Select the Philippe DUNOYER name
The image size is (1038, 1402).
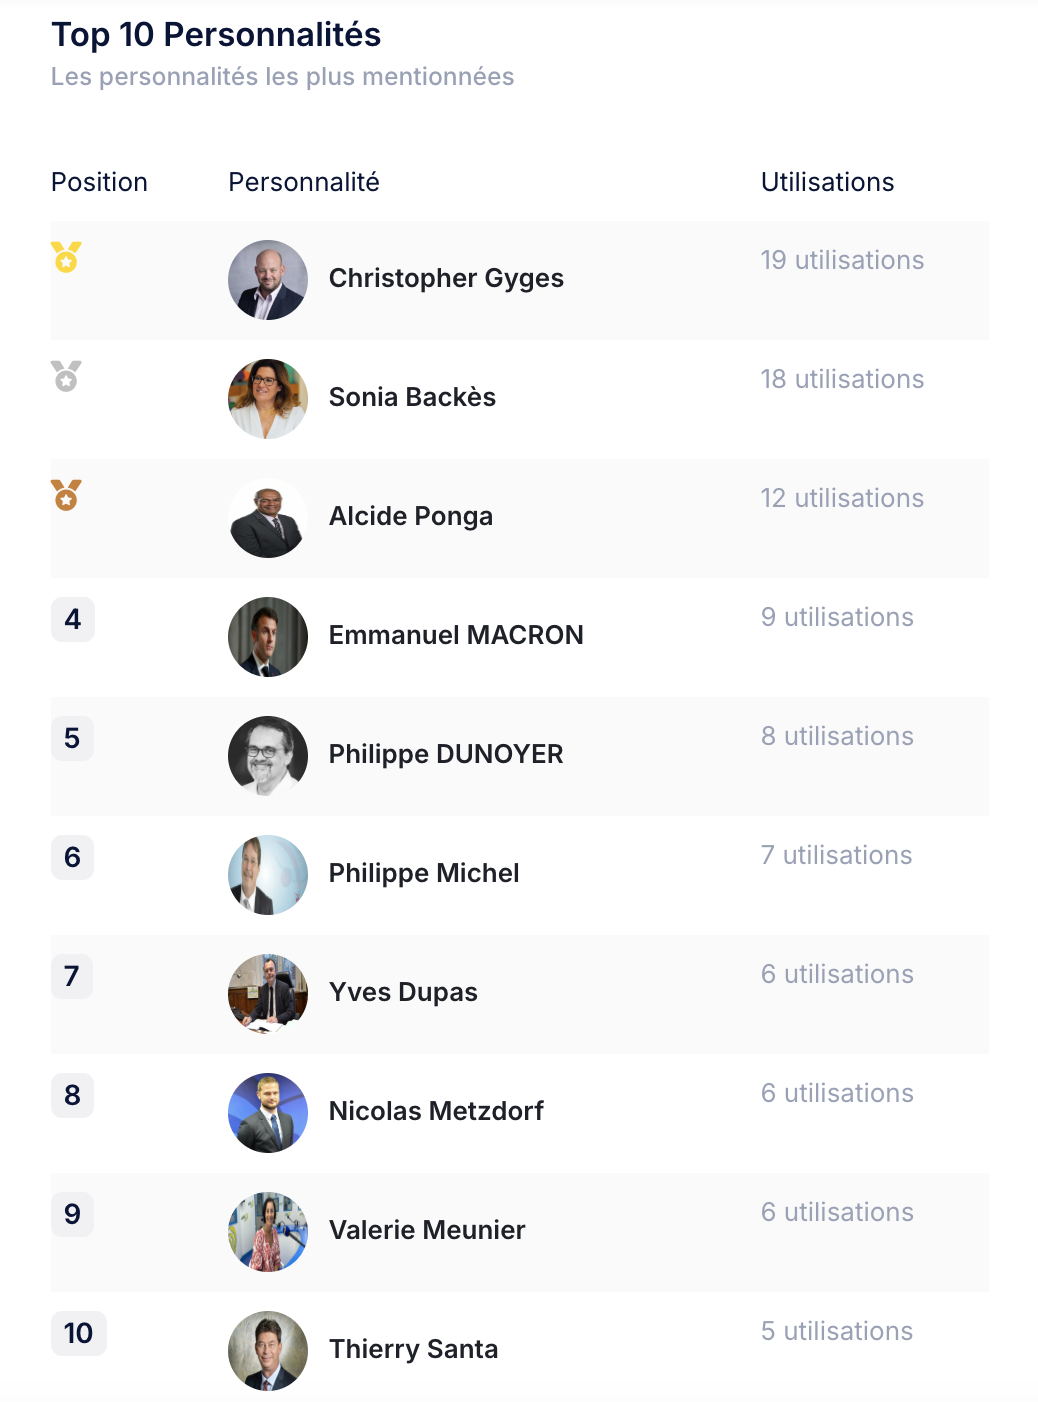click(446, 754)
